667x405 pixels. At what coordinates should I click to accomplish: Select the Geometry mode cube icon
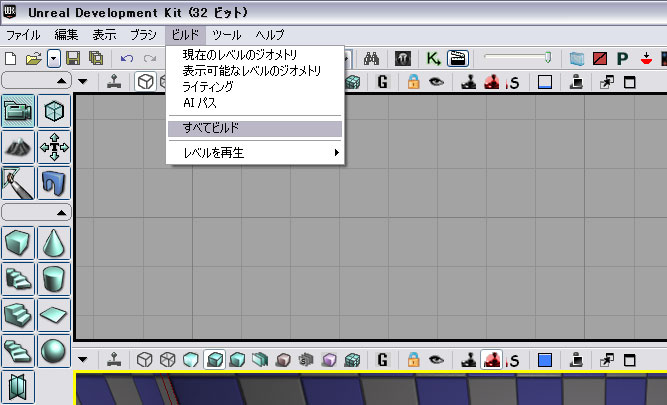(x=54, y=111)
